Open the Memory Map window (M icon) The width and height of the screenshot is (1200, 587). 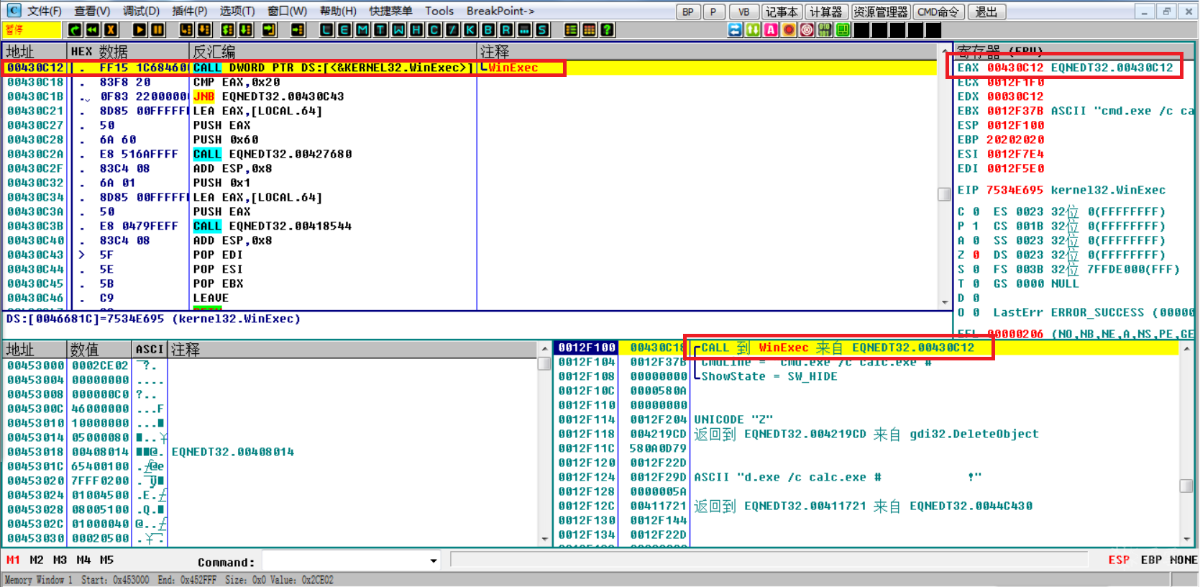(x=362, y=30)
